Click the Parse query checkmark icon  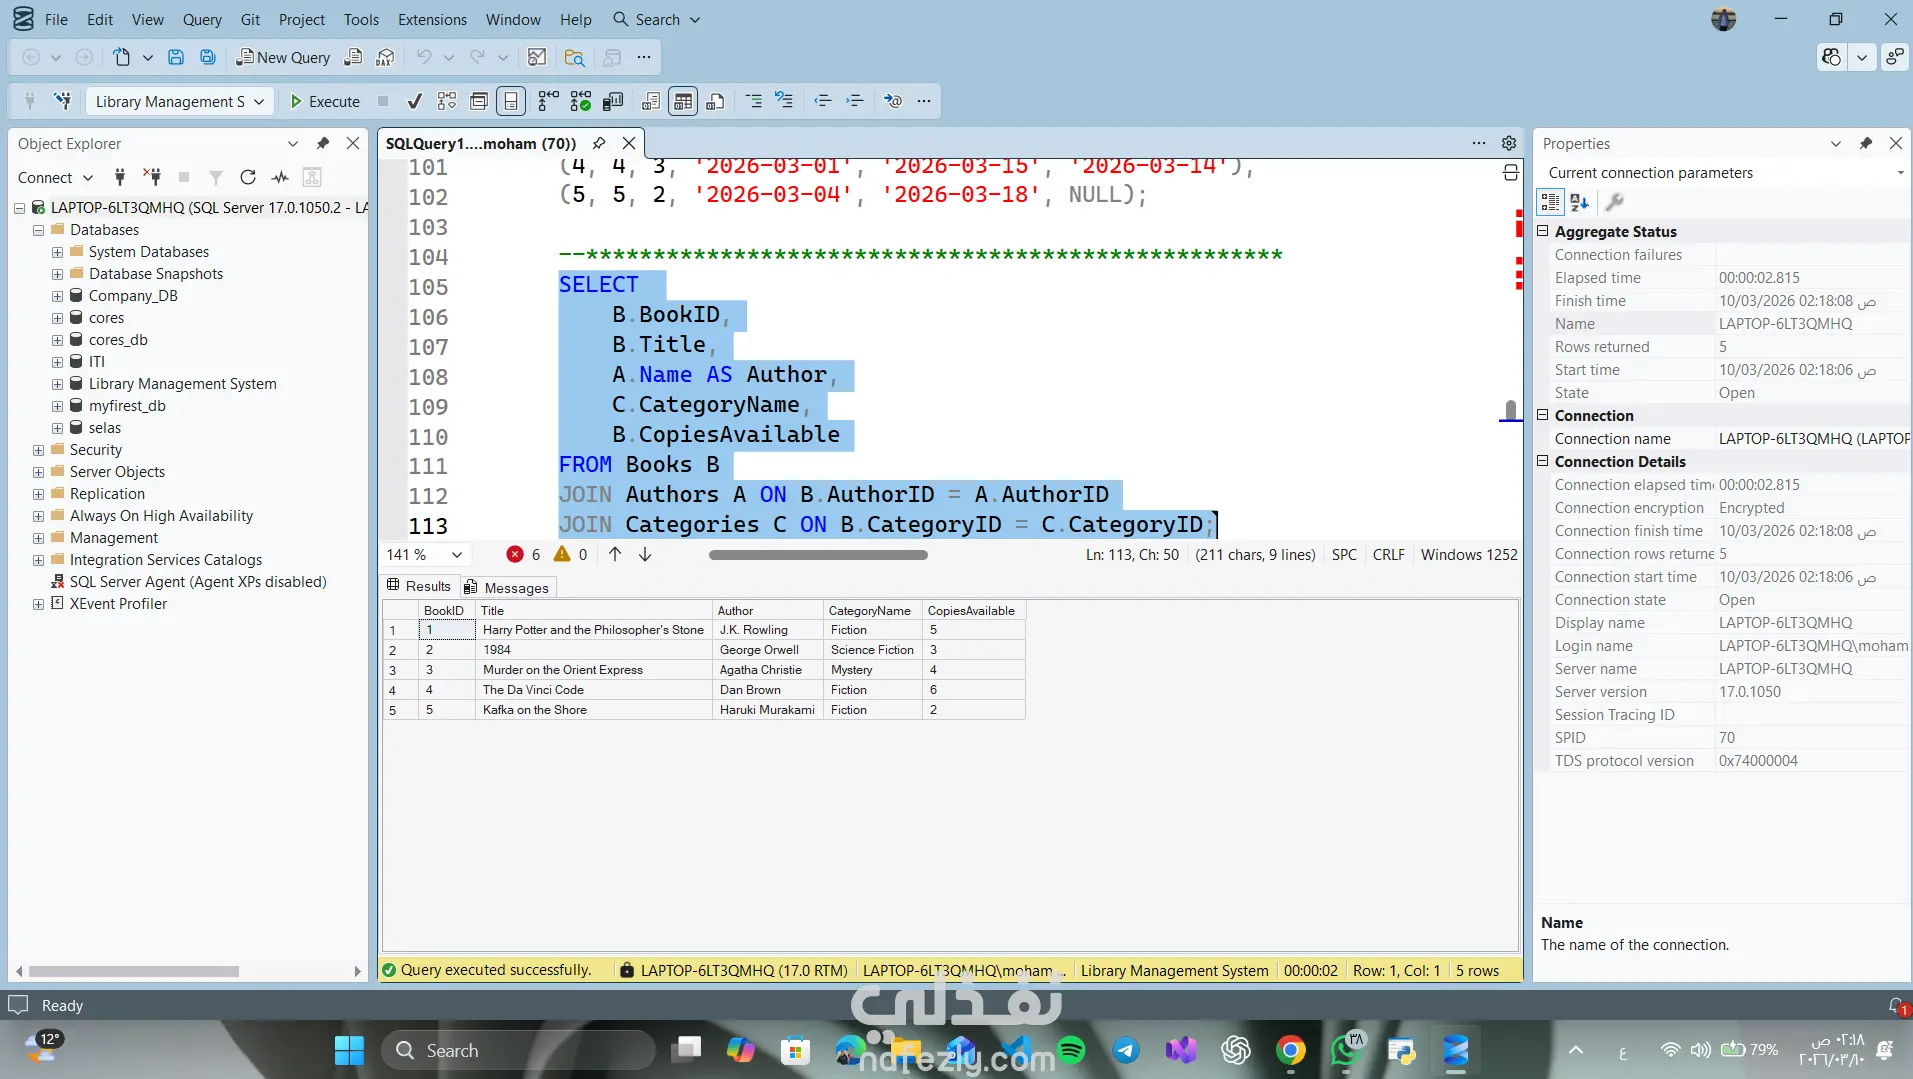414,101
